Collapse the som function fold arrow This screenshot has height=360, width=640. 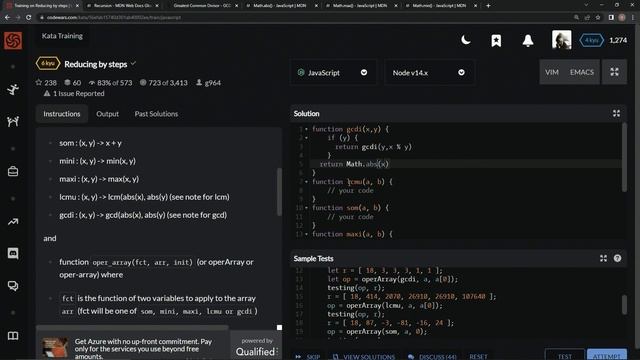tap(307, 208)
